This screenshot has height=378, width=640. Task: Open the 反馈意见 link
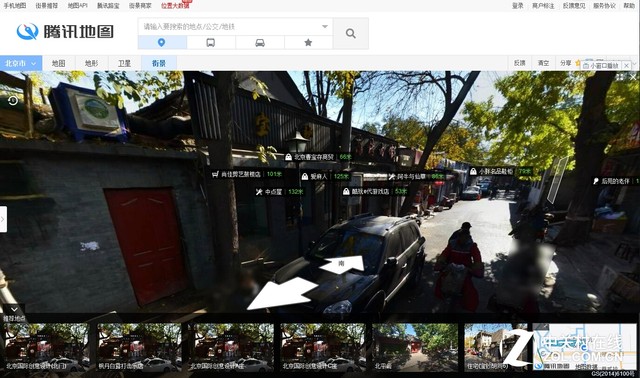tap(574, 6)
